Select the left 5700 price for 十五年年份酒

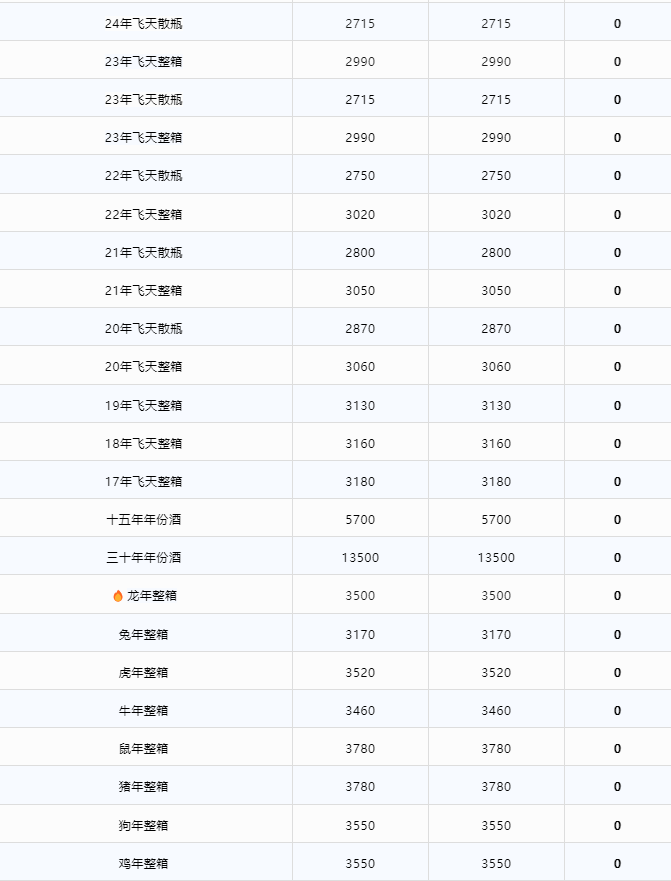click(360, 519)
